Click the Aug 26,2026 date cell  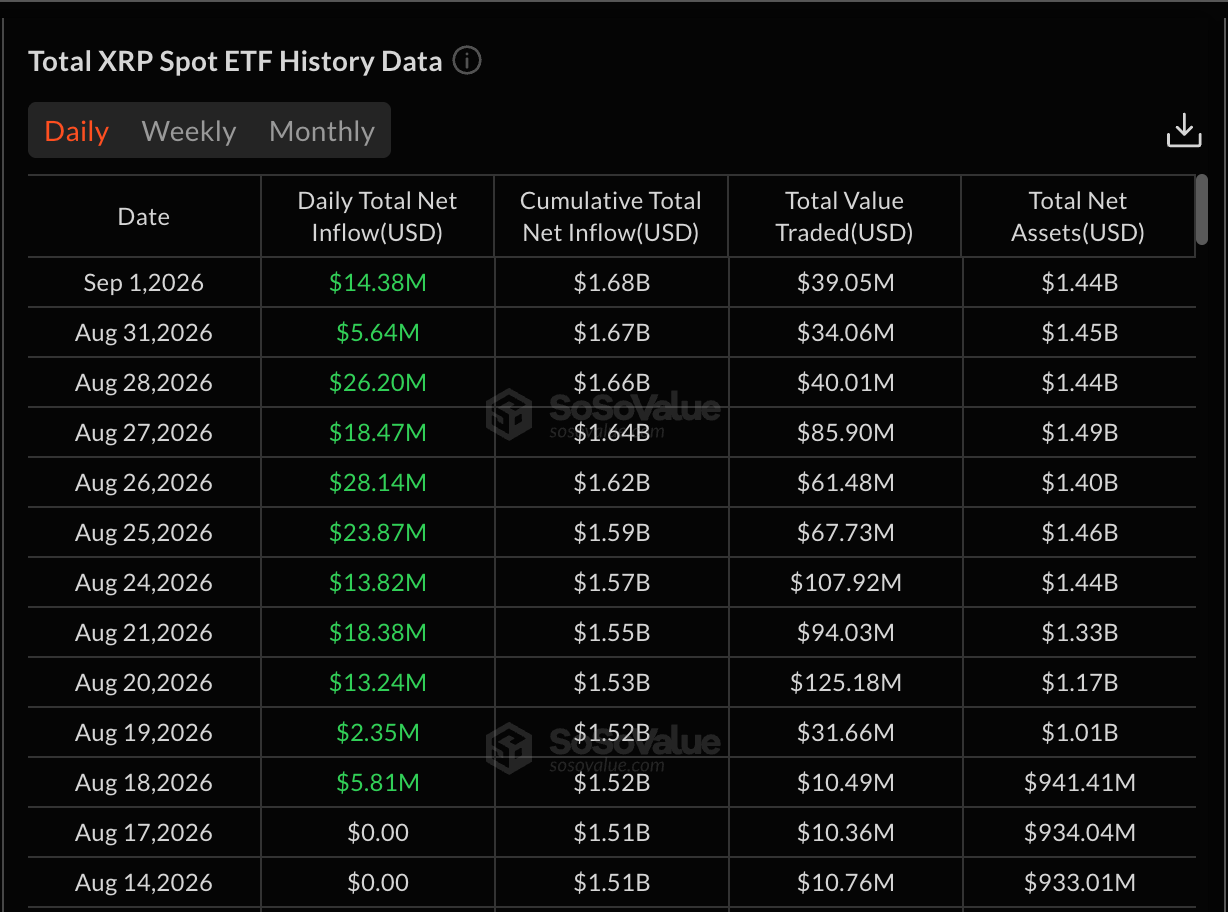pos(144,483)
